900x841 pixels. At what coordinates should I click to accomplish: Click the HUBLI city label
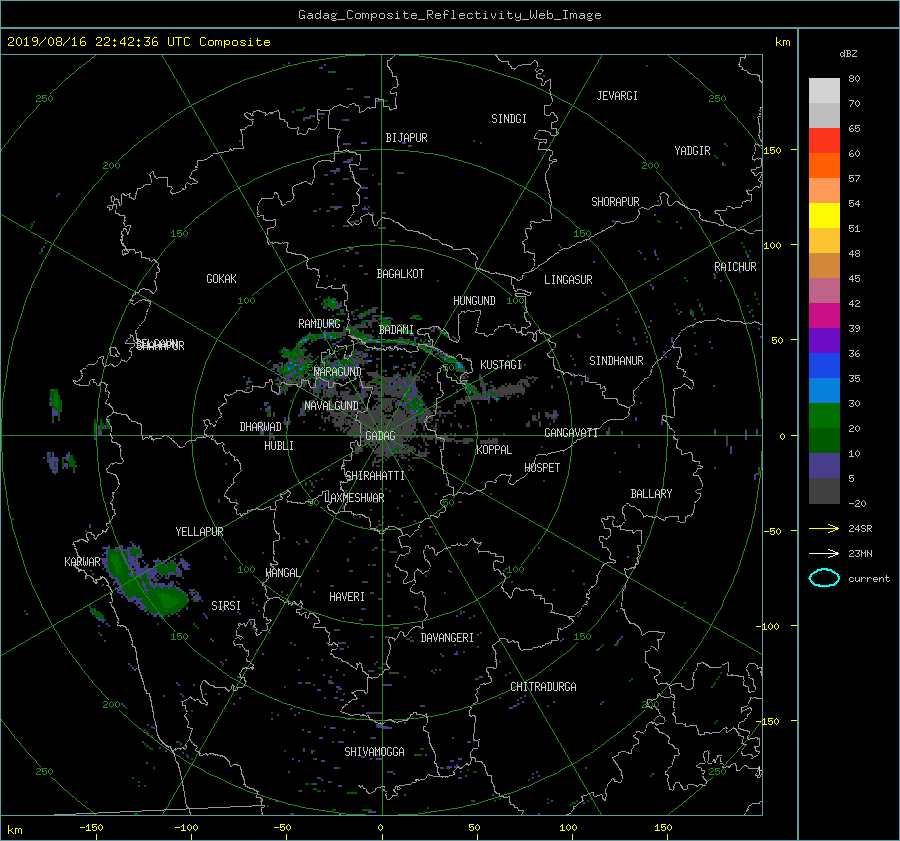tap(279, 446)
